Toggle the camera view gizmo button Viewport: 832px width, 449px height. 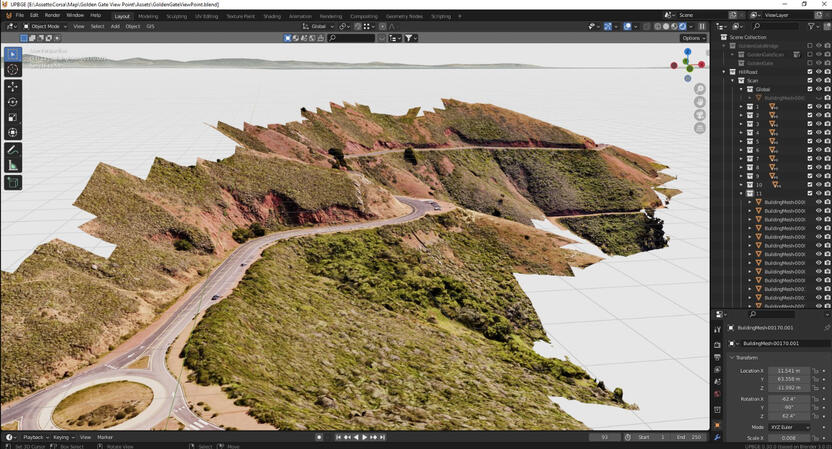click(x=700, y=115)
